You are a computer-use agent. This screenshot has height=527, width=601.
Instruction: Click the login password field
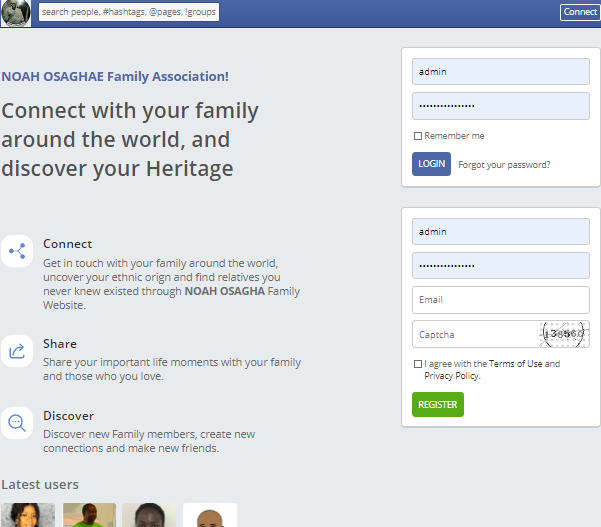(x=500, y=106)
